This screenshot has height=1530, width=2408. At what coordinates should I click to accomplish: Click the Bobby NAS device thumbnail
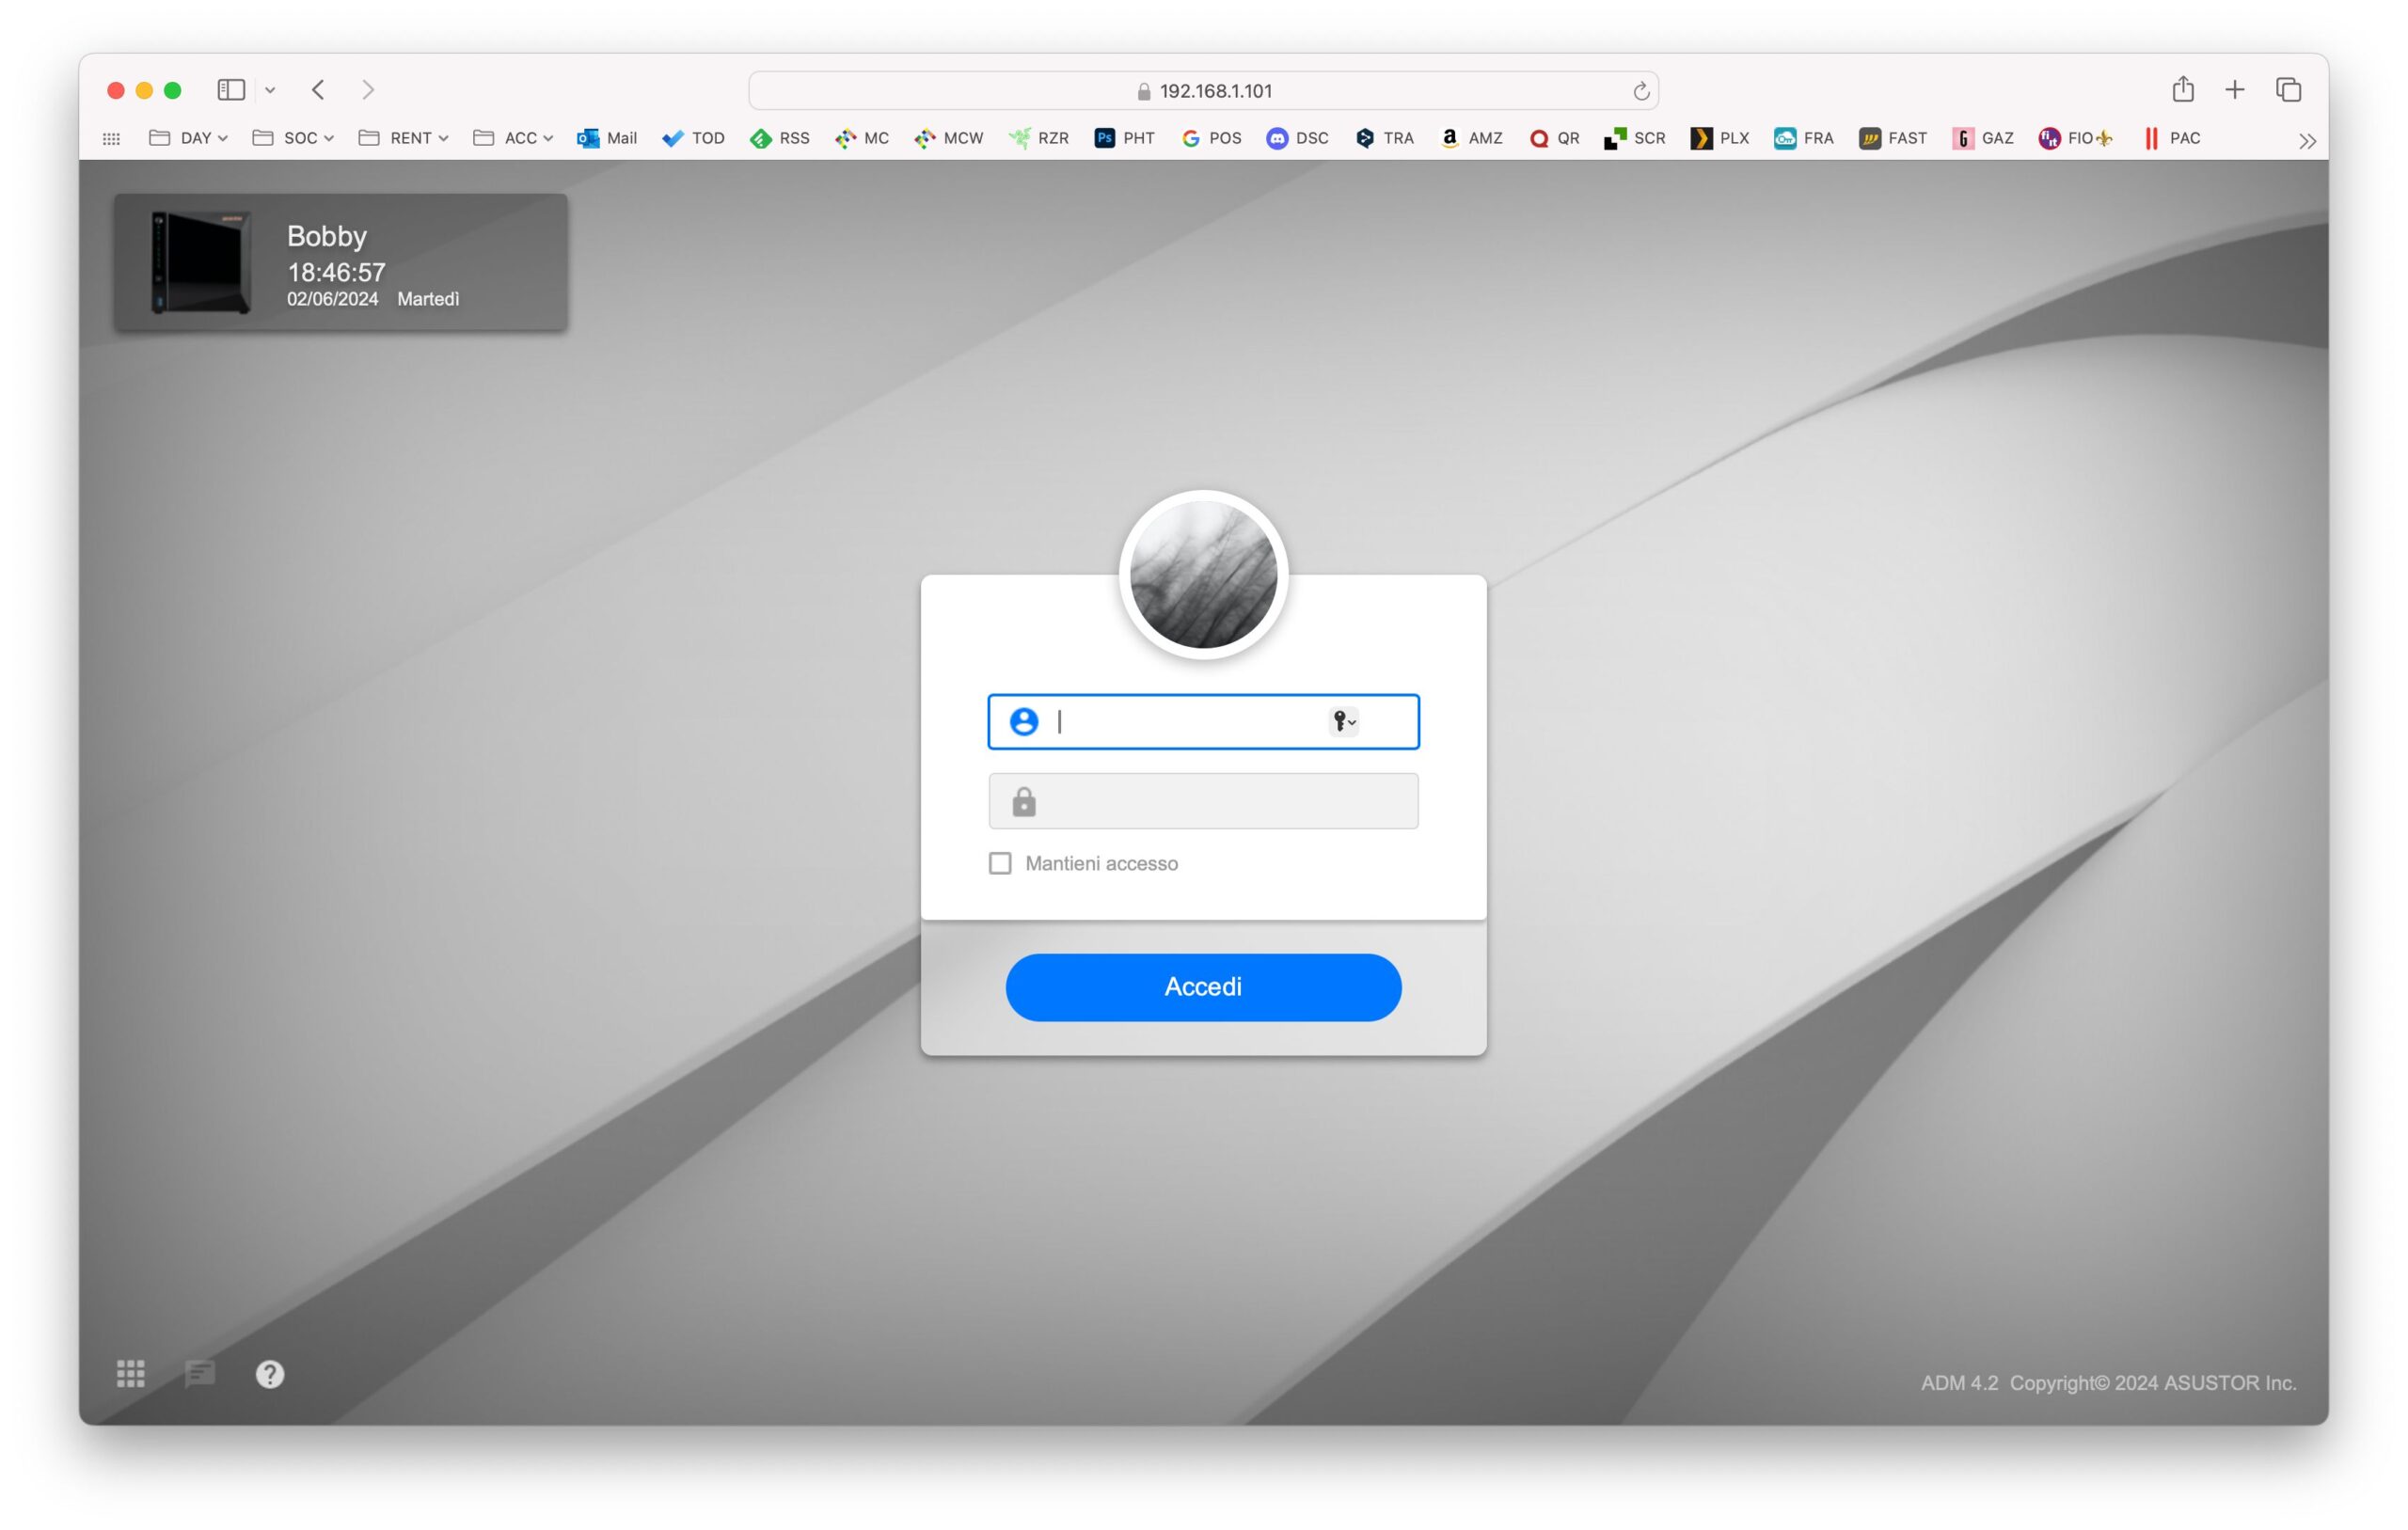pyautogui.click(x=200, y=262)
